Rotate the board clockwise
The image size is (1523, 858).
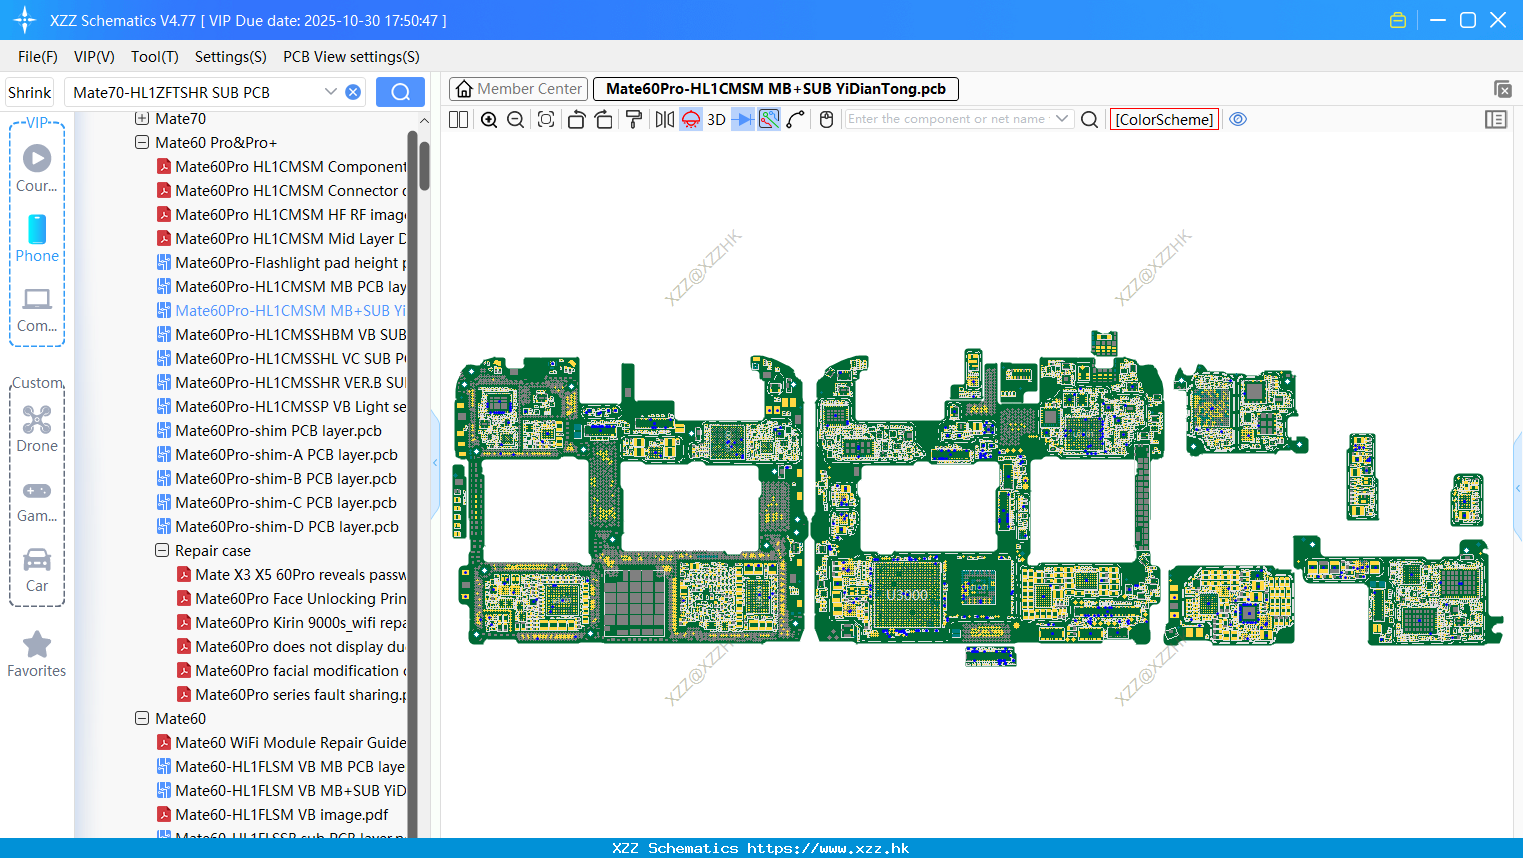point(603,119)
